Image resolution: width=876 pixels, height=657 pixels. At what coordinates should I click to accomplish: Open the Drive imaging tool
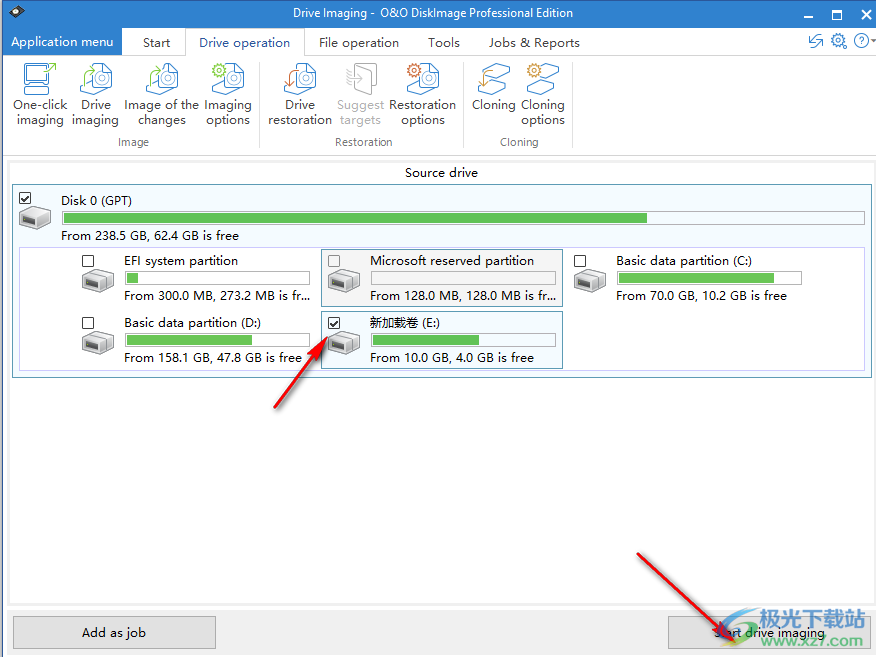coord(96,96)
